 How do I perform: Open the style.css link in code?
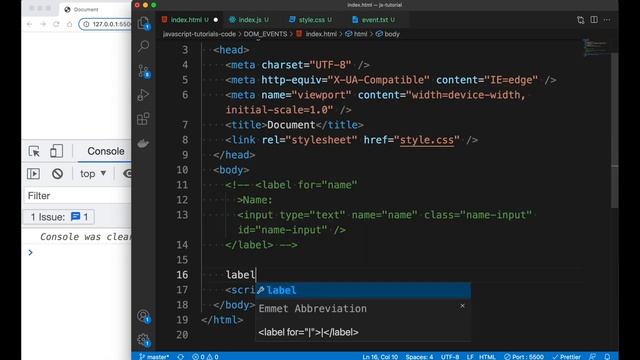pos(427,140)
